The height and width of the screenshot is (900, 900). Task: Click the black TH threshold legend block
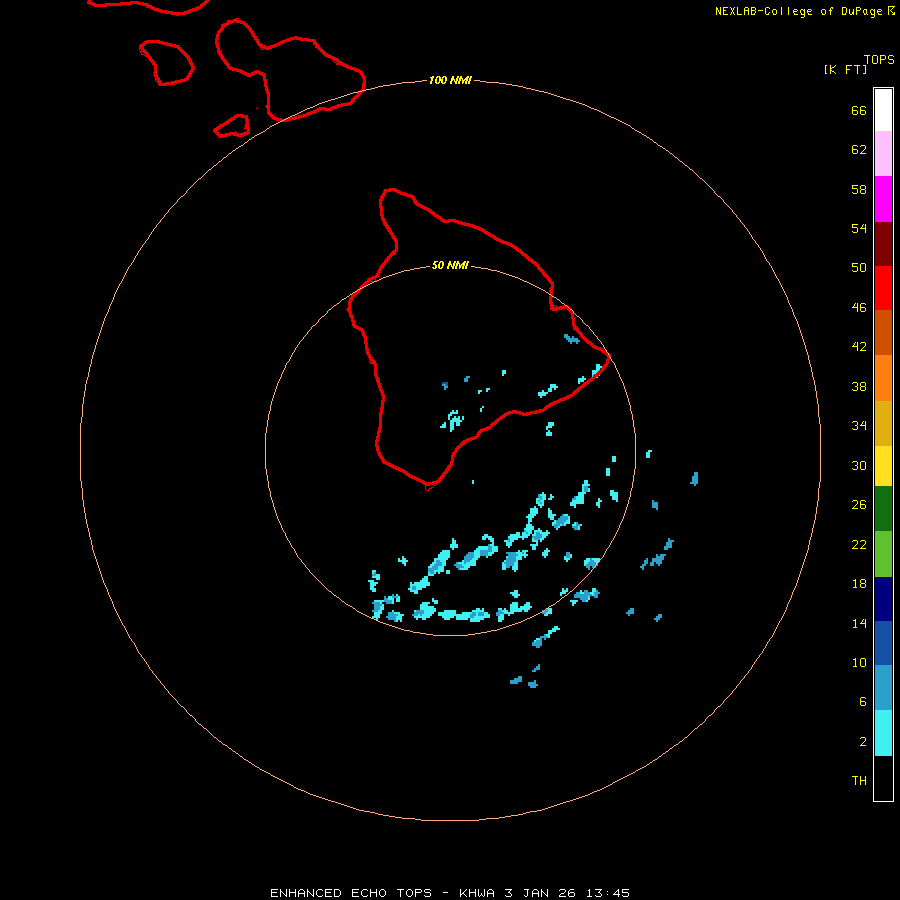tap(883, 778)
